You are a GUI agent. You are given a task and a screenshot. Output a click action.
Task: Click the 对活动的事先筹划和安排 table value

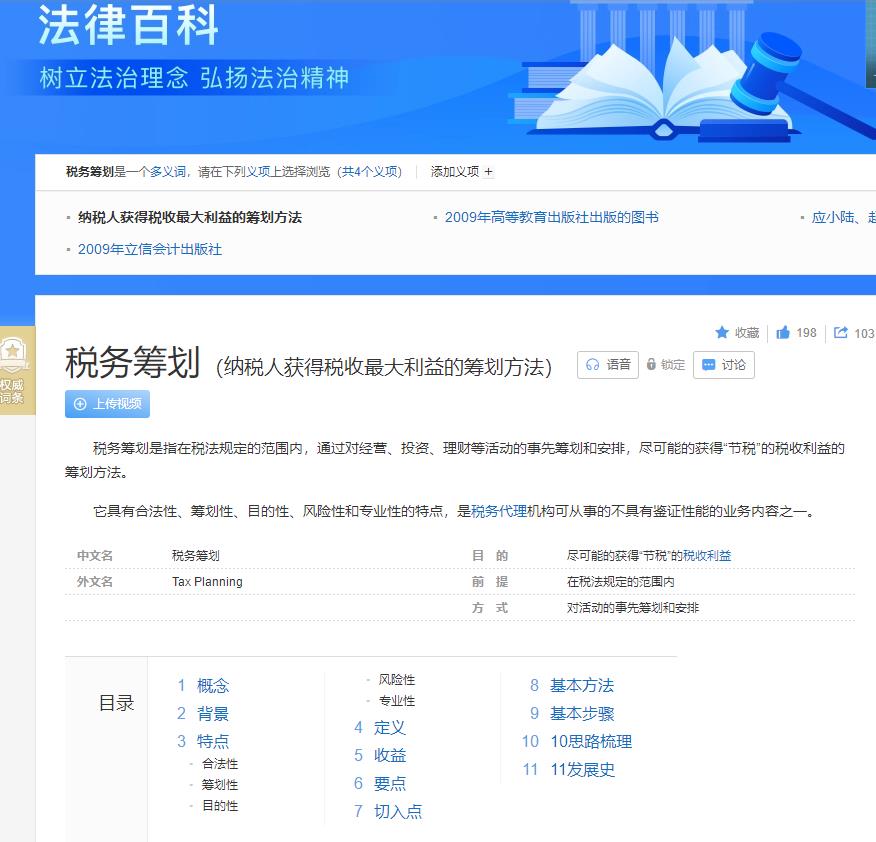[x=633, y=608]
